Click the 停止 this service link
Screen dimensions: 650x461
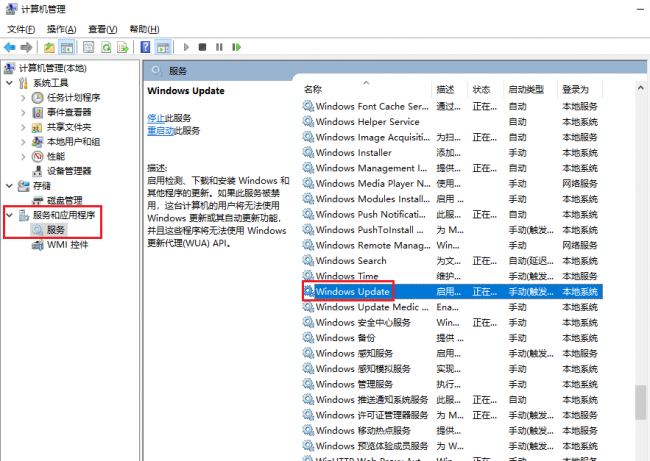click(x=156, y=119)
